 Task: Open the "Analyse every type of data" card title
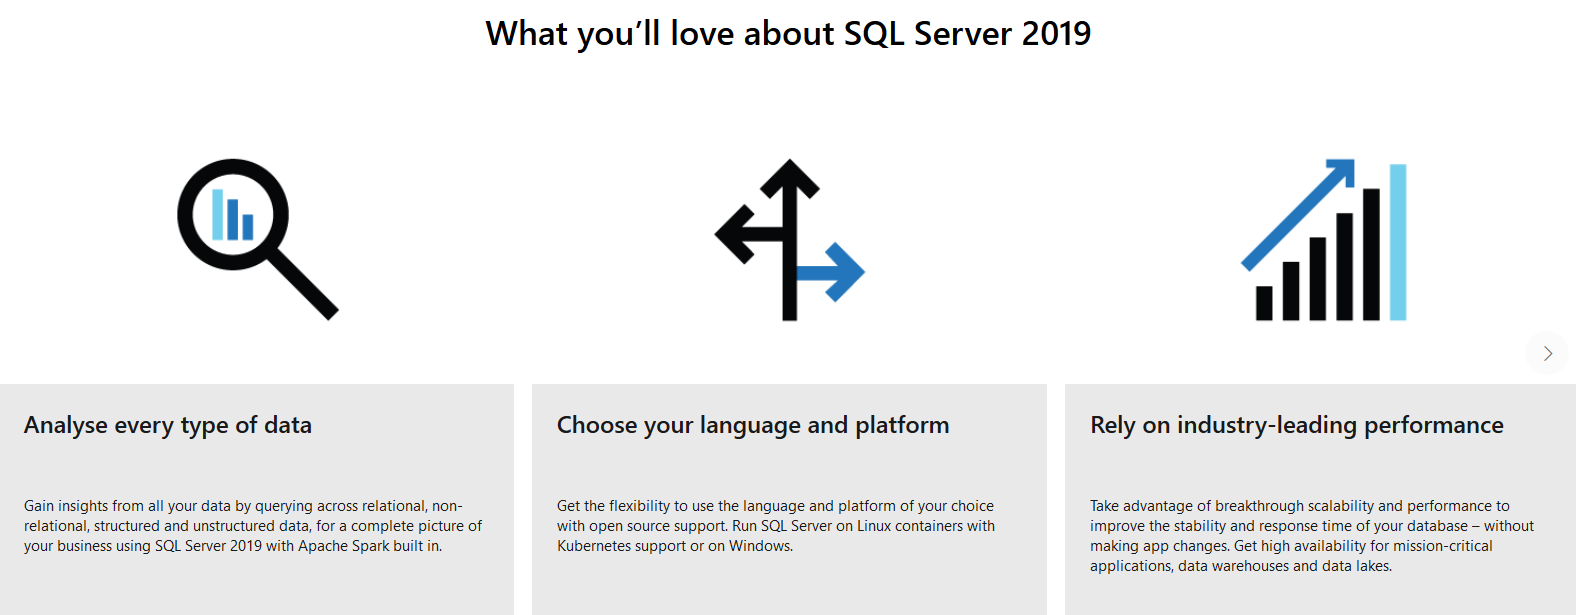point(168,425)
